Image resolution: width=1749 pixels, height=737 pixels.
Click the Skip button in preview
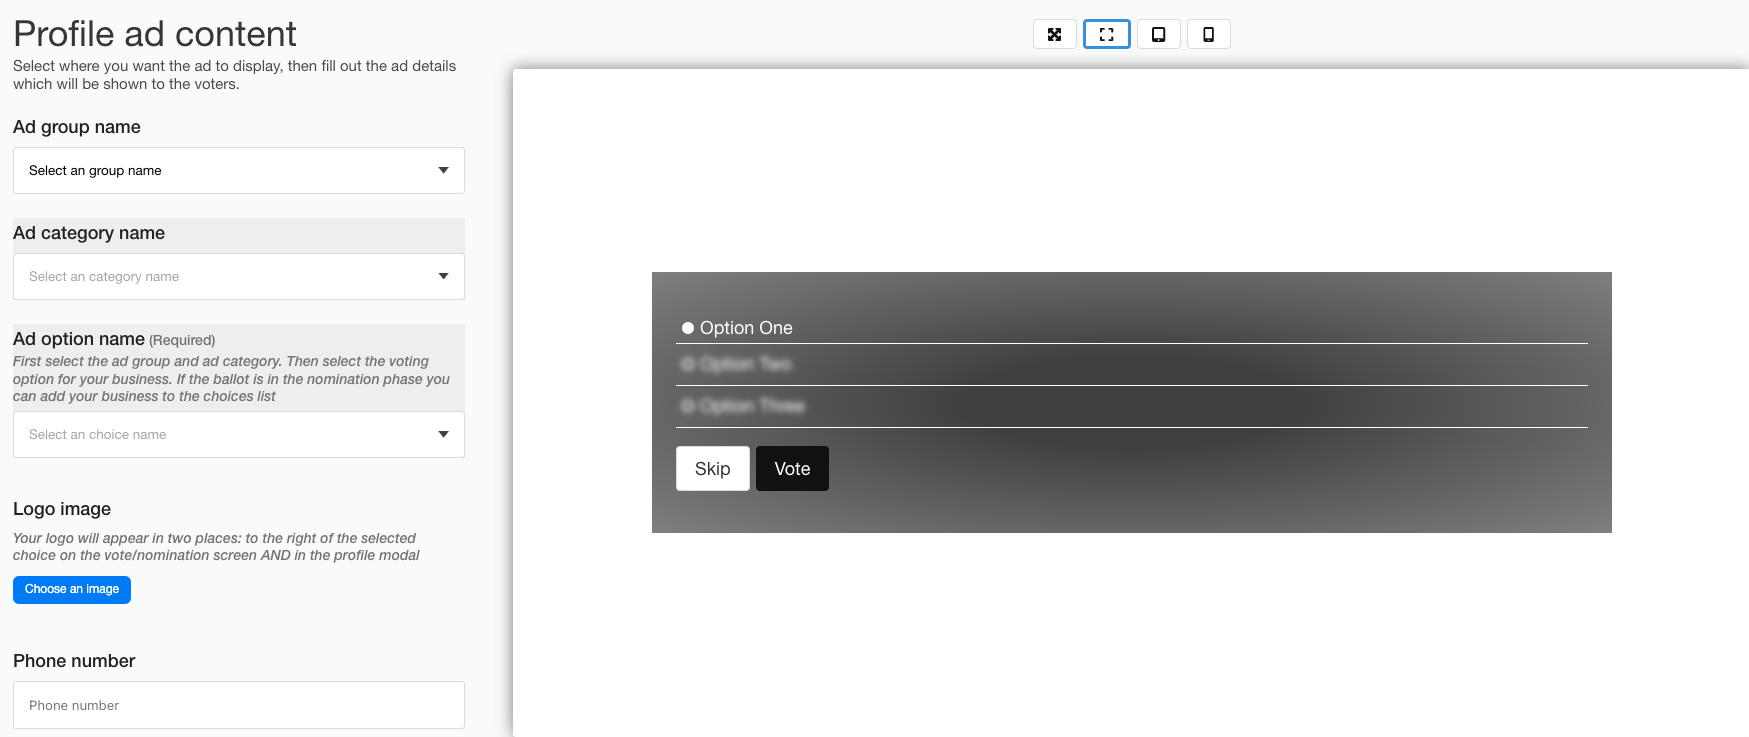[712, 469]
